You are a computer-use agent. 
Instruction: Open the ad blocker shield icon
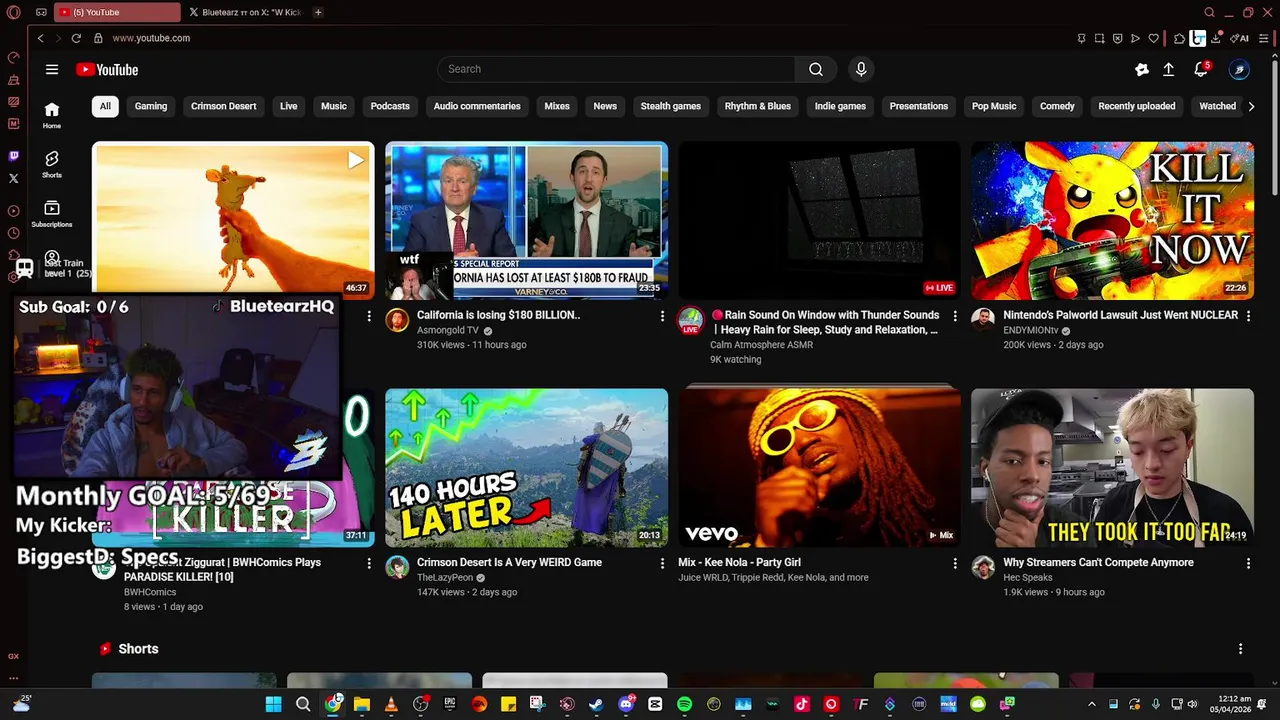coord(1117,38)
